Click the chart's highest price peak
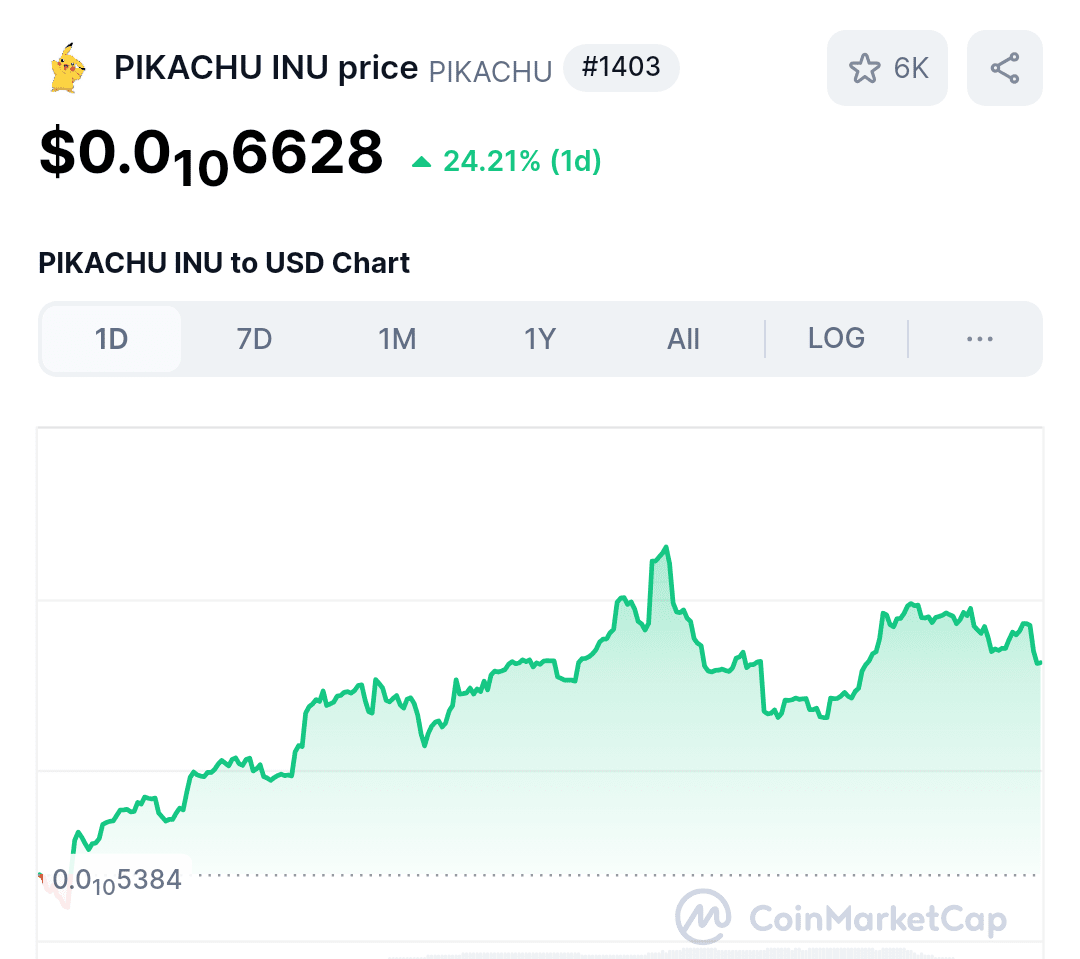Image resolution: width=1080 pixels, height=959 pixels. (665, 547)
